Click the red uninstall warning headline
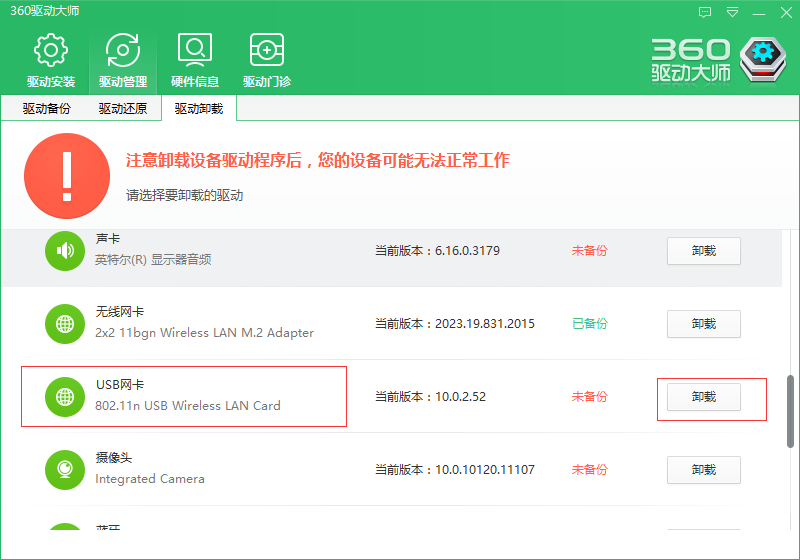800x560 pixels. 317,160
